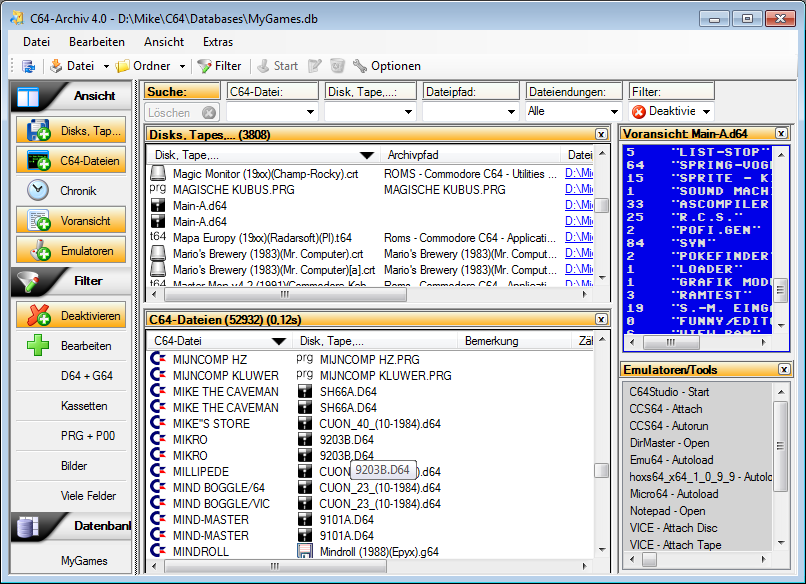Click the Datei add-file toolbar button
Image resolution: width=806 pixels, height=584 pixels.
click(72, 66)
